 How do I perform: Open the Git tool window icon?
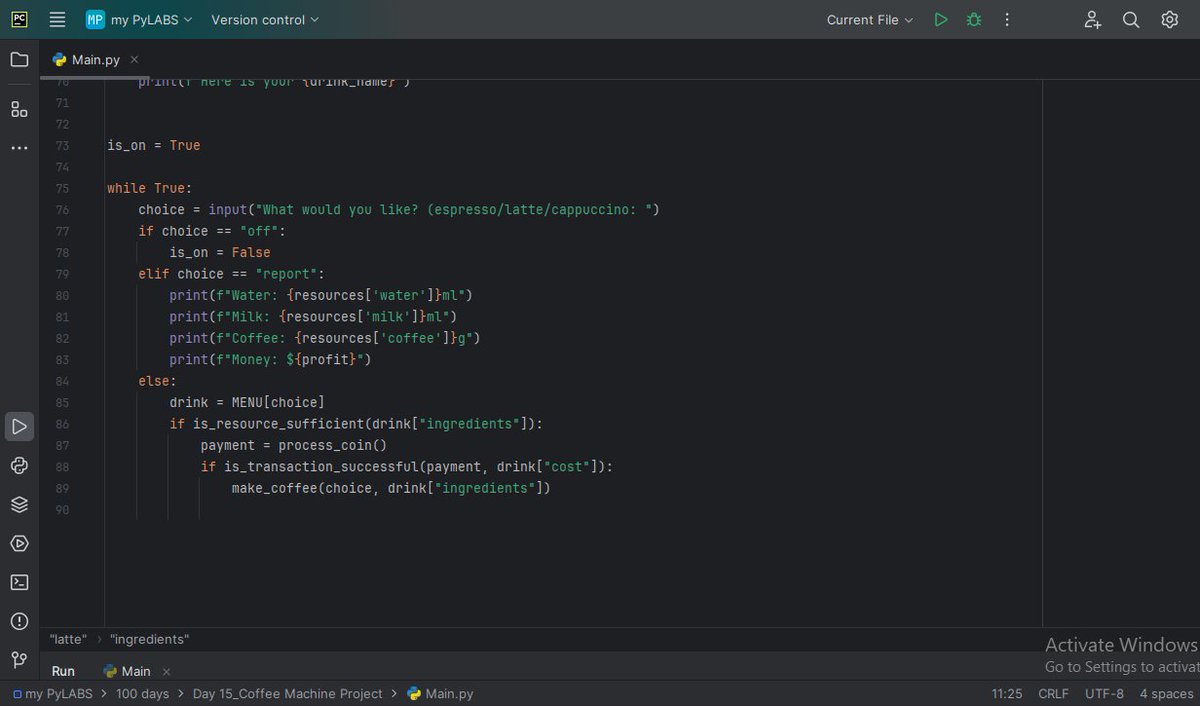click(x=19, y=660)
